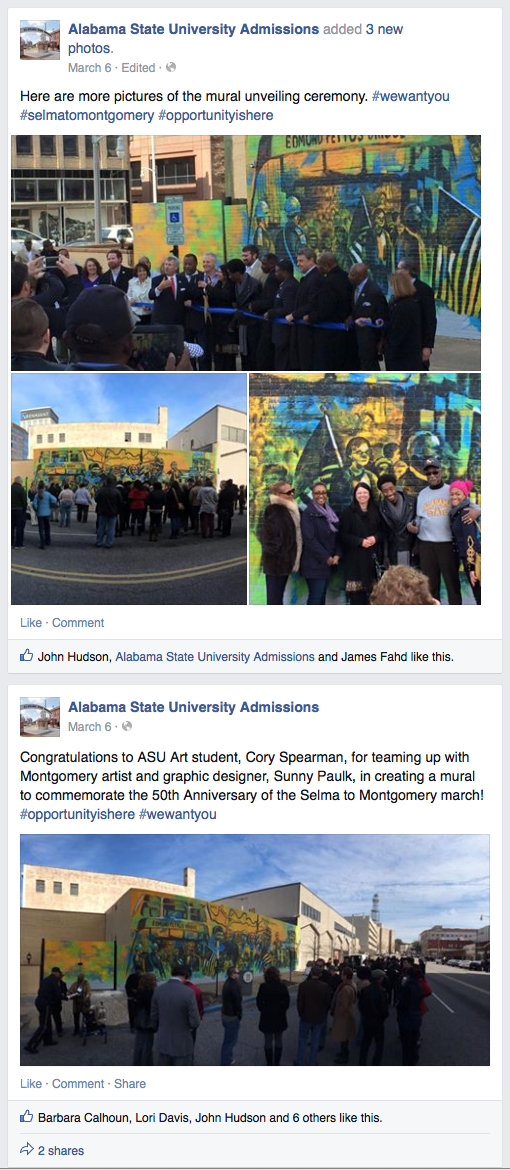This screenshot has height=1170, width=510.
Task: View the 2 shares list
Action: pos(61,1151)
